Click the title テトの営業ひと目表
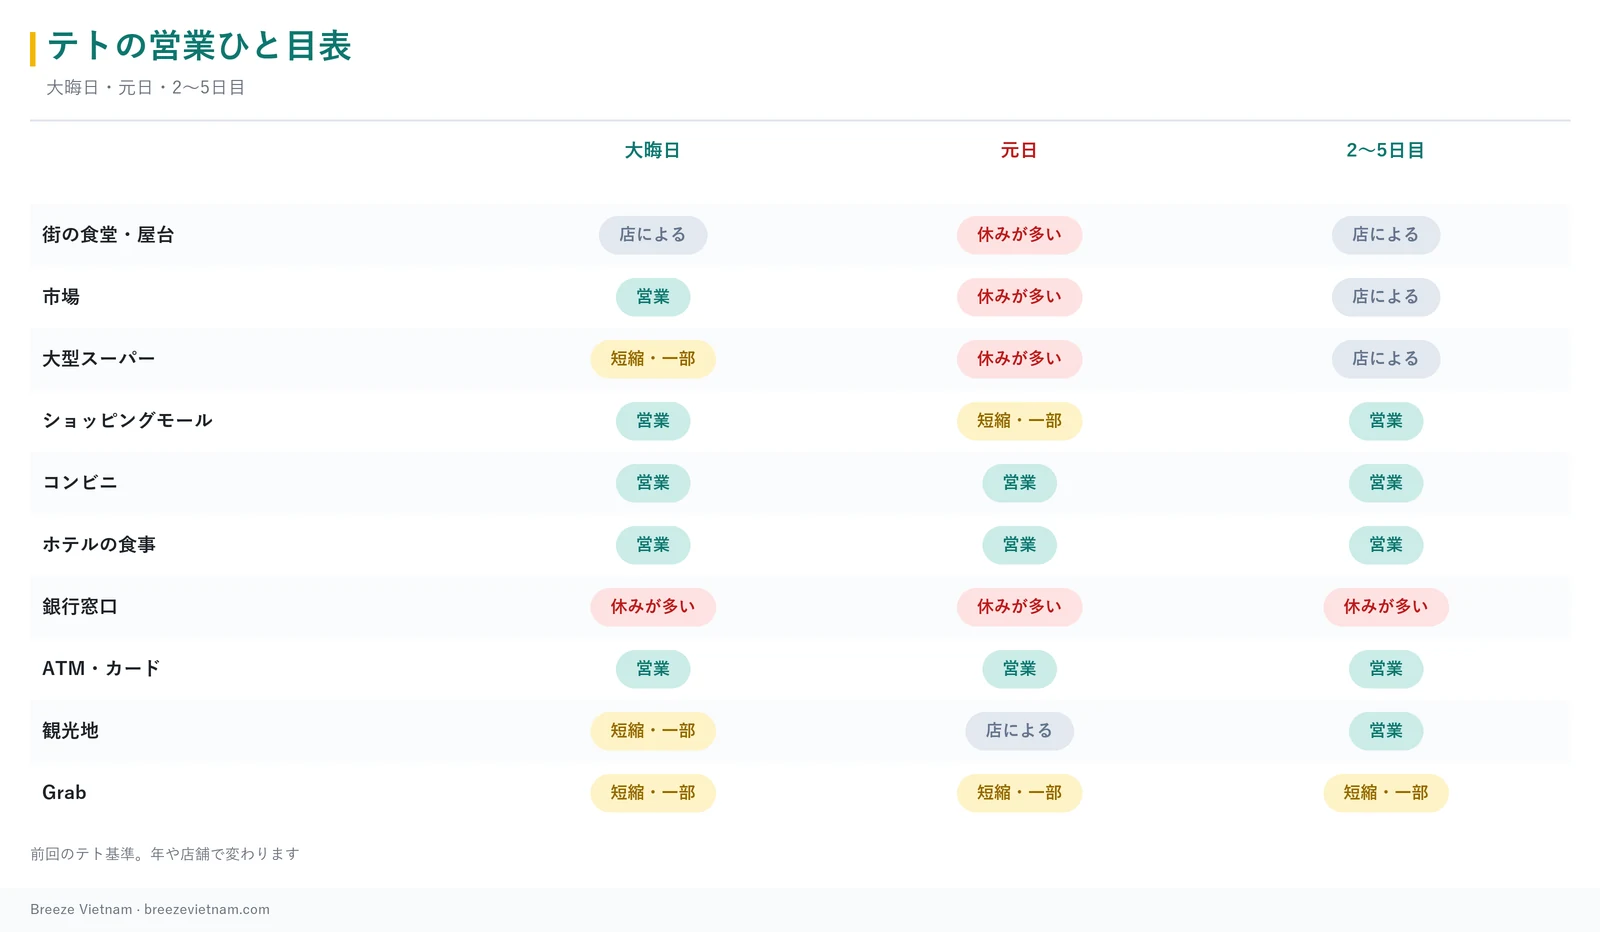Screen dimensions: 1600x932 coord(199,46)
